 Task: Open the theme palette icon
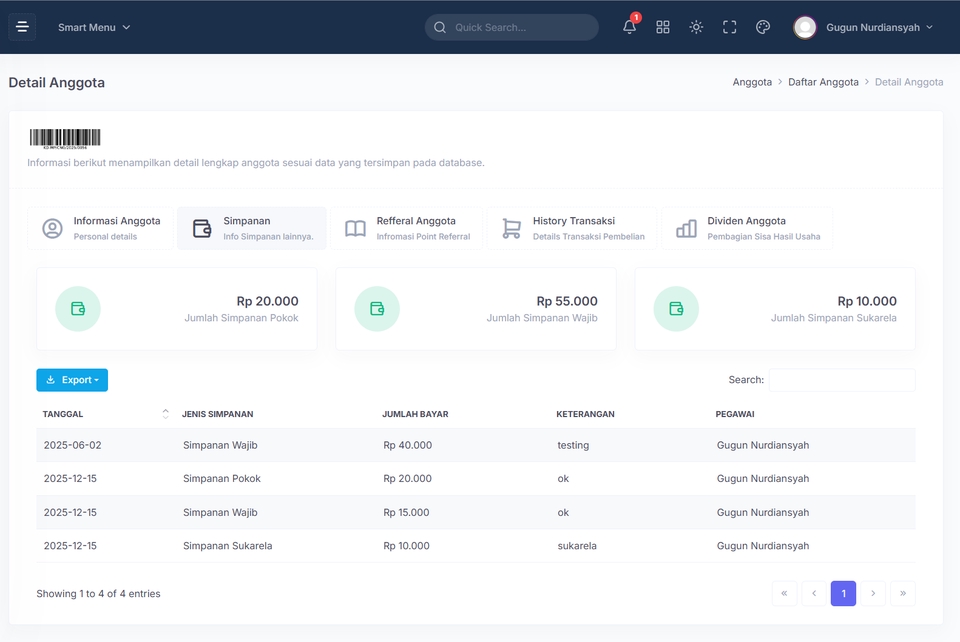[763, 27]
